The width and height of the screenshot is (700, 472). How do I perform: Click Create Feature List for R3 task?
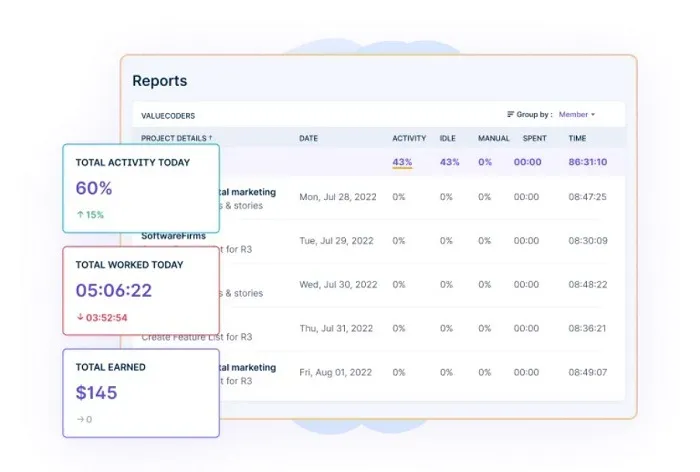197,337
